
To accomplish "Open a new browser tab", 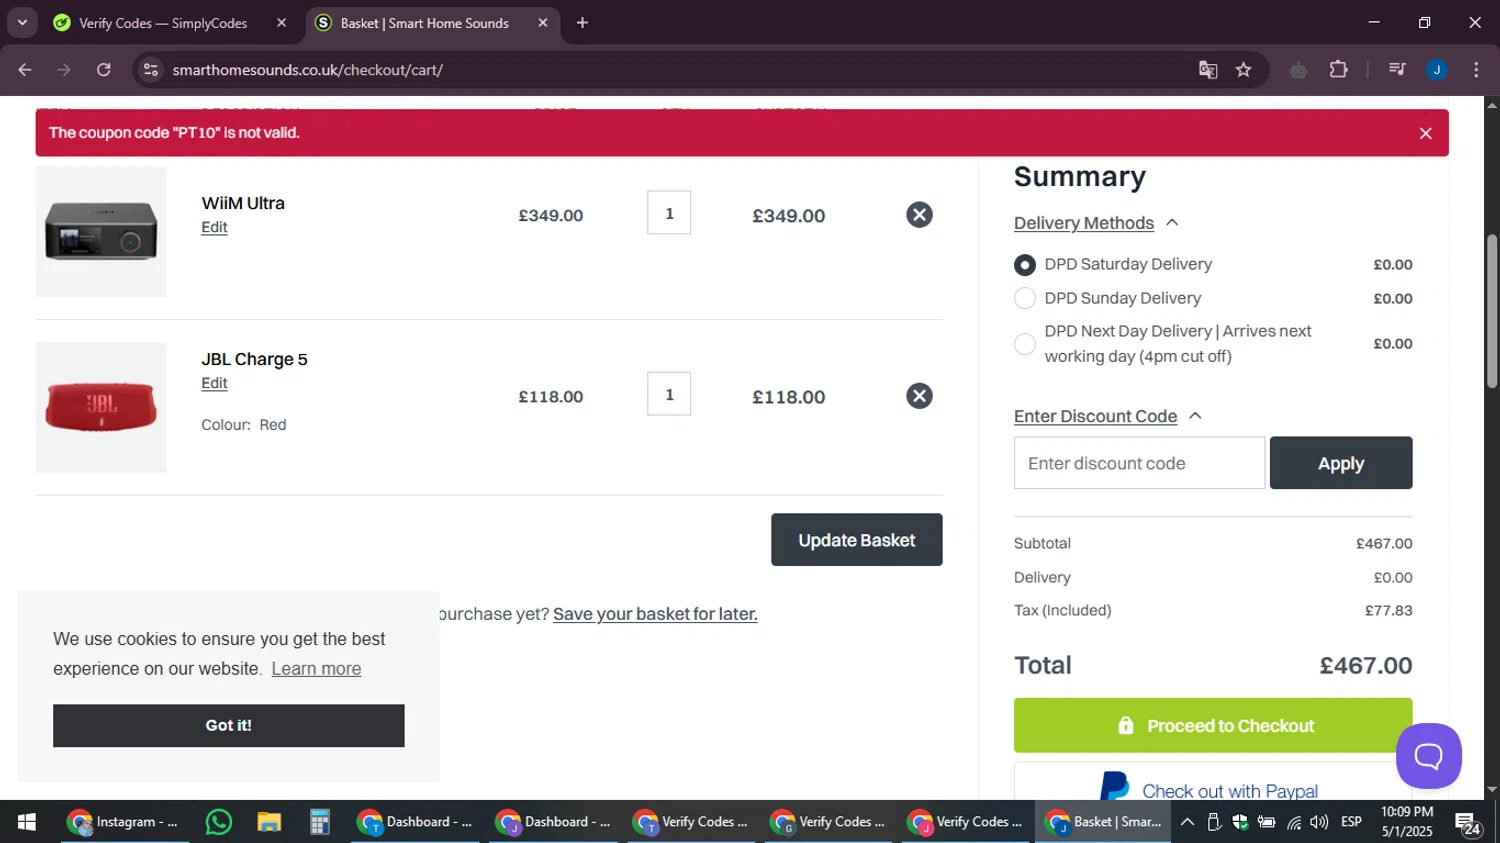I will [x=582, y=23].
